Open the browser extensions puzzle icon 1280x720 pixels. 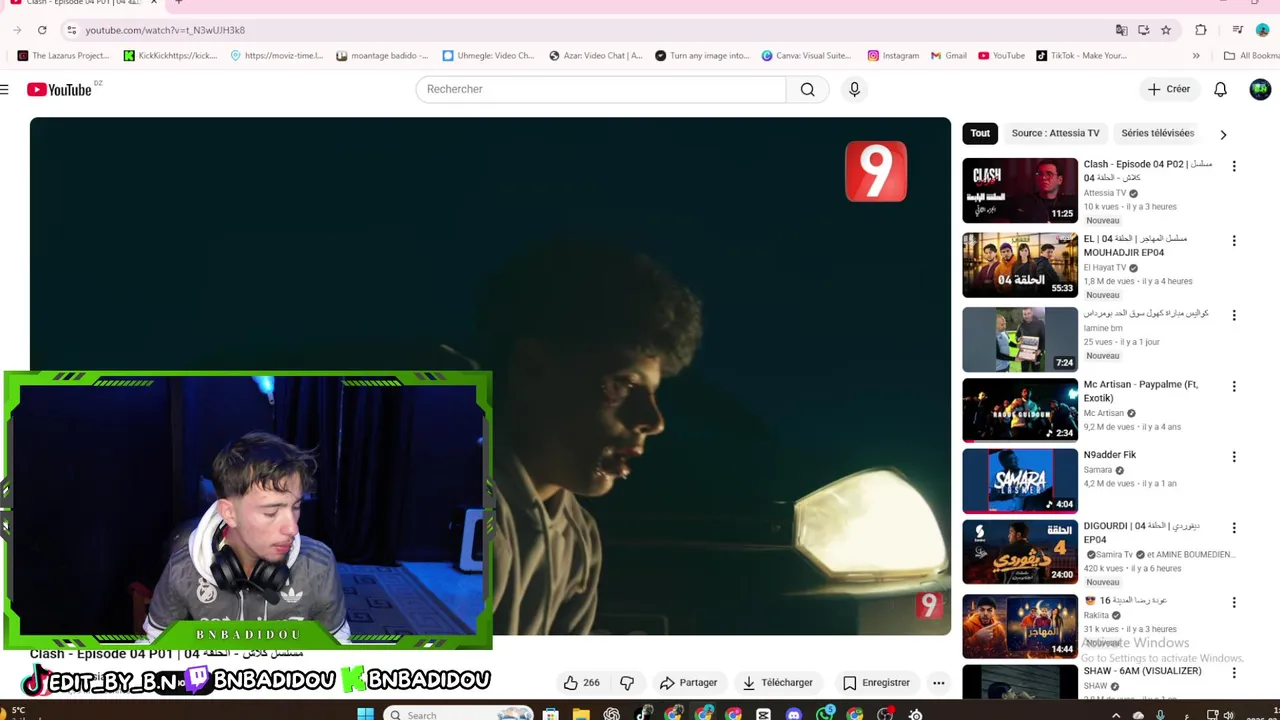[x=1201, y=30]
